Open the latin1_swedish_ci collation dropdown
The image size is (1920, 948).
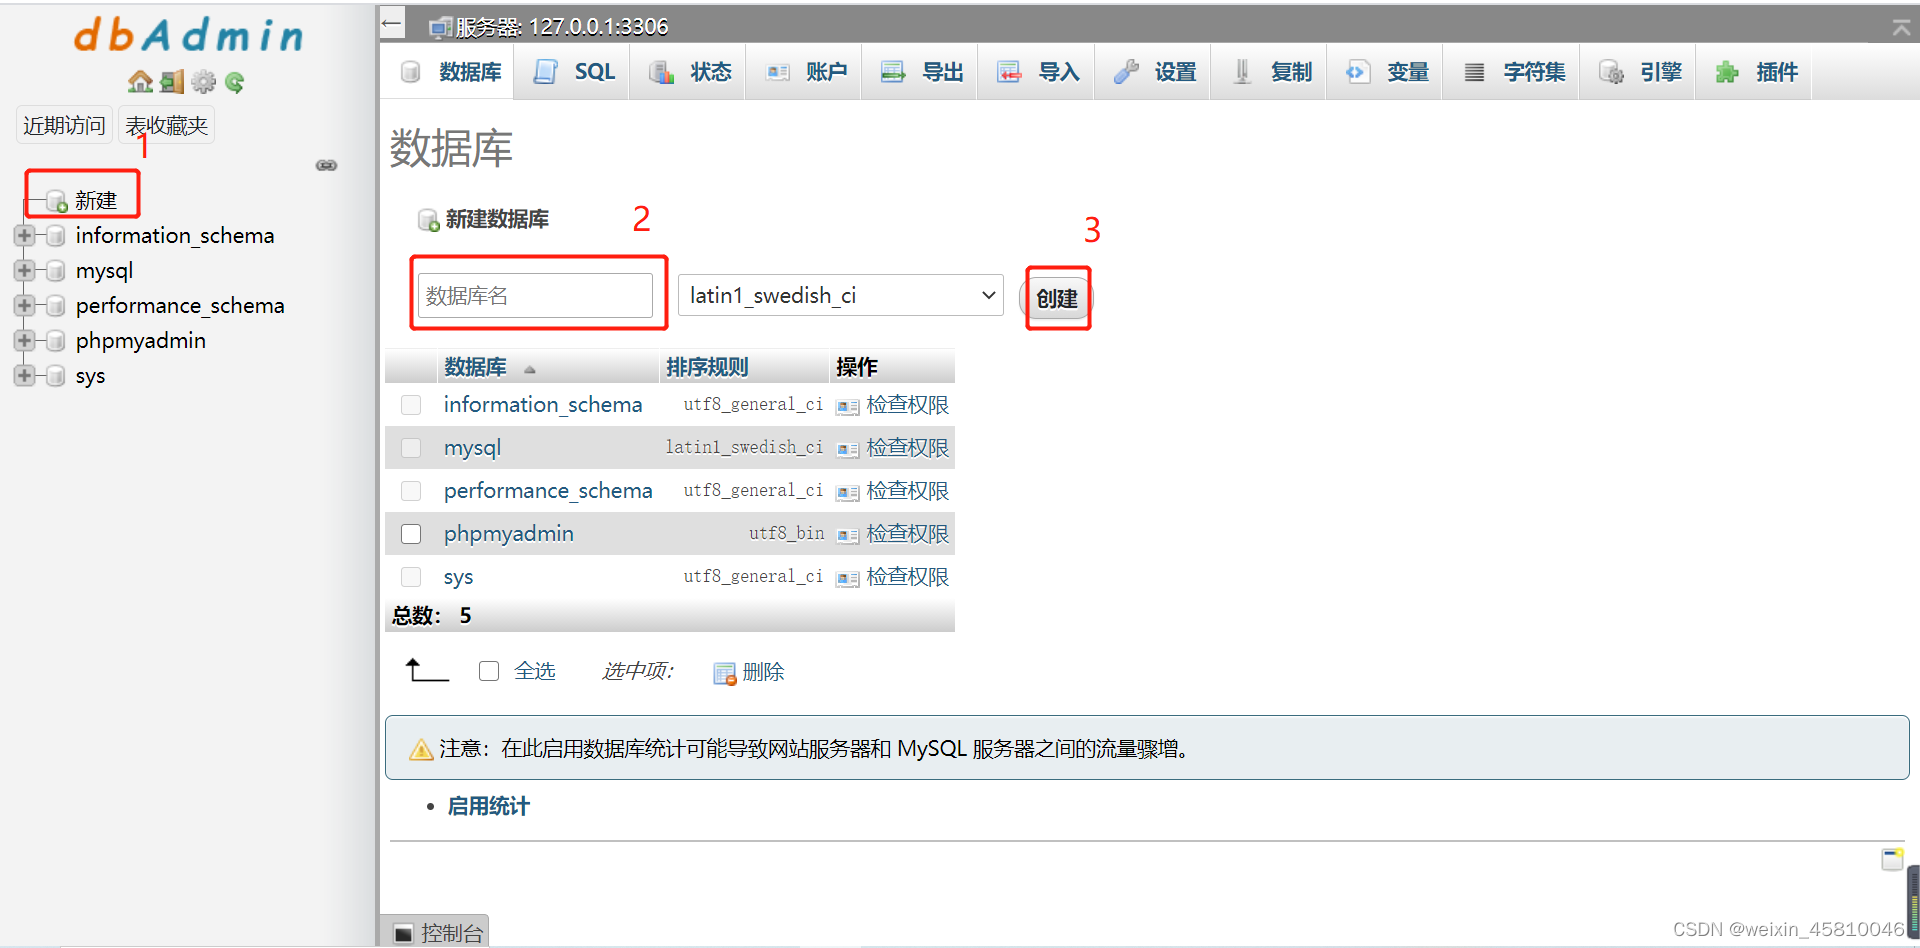(x=841, y=295)
